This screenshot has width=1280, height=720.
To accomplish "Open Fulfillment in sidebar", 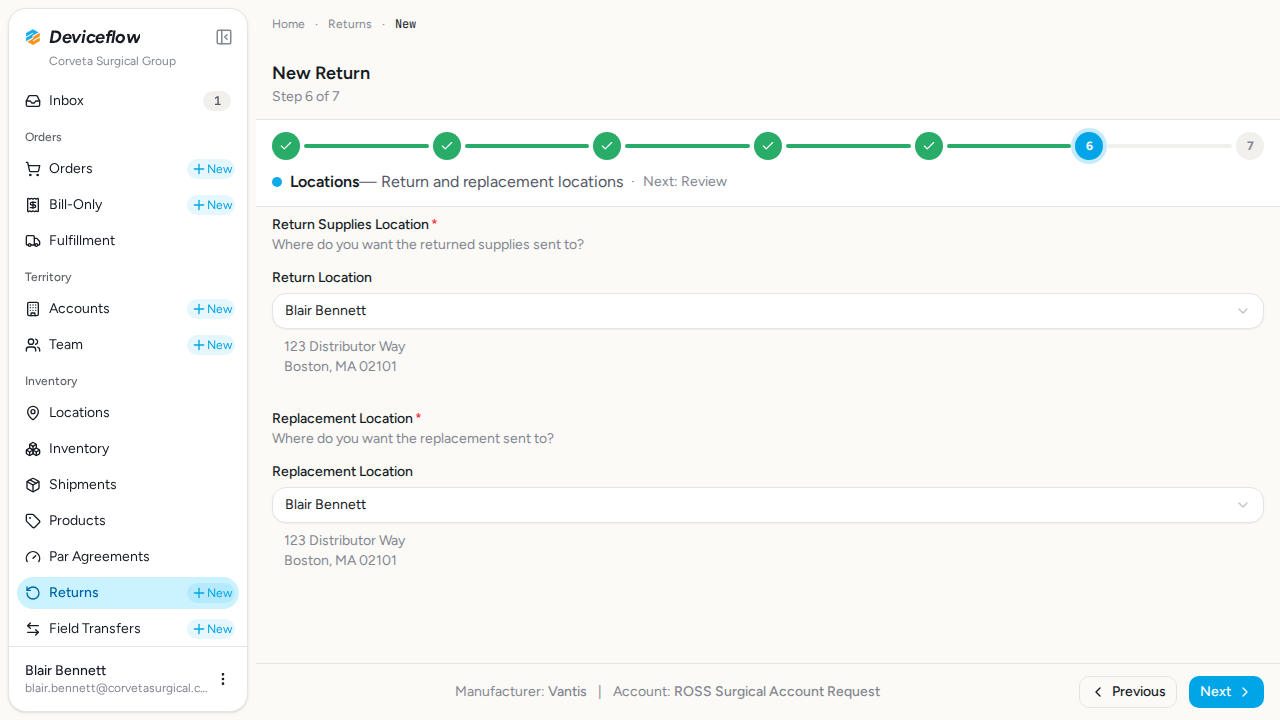I will (128, 241).
